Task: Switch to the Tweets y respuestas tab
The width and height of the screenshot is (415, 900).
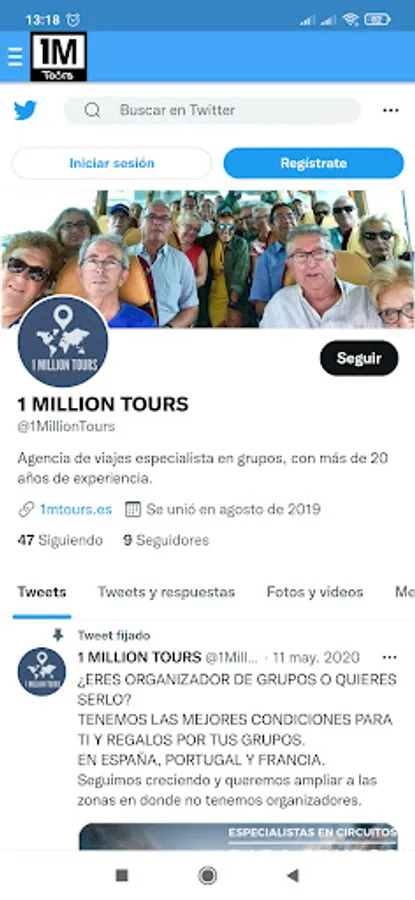Action: [166, 592]
